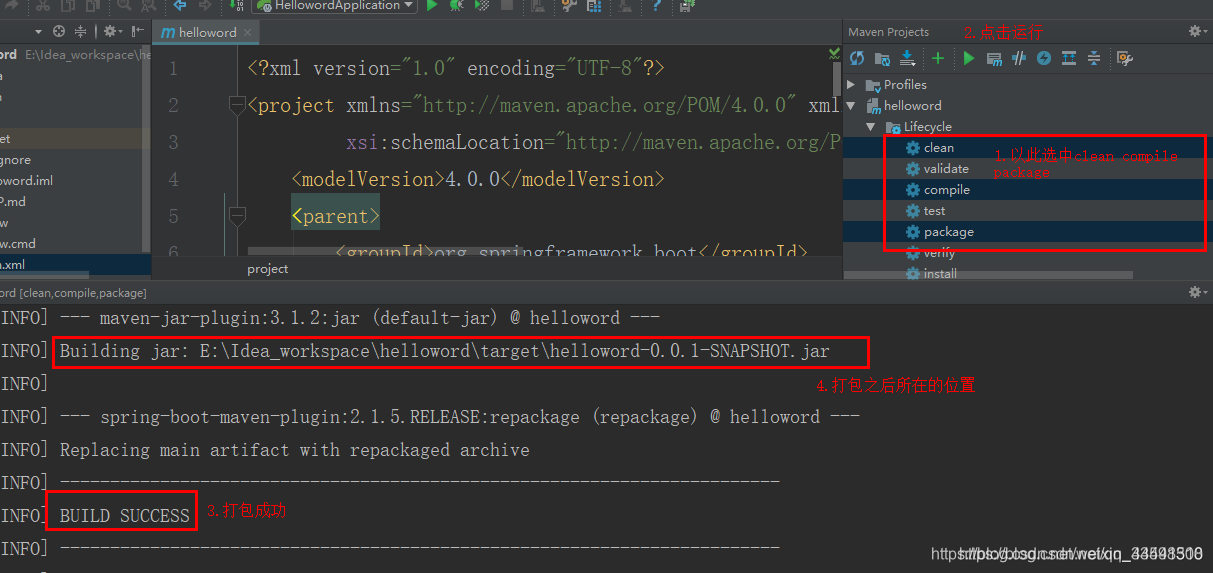Click Download Sources icon in Maven toolbar
Screen dimensions: 1213x573
(x=907, y=59)
